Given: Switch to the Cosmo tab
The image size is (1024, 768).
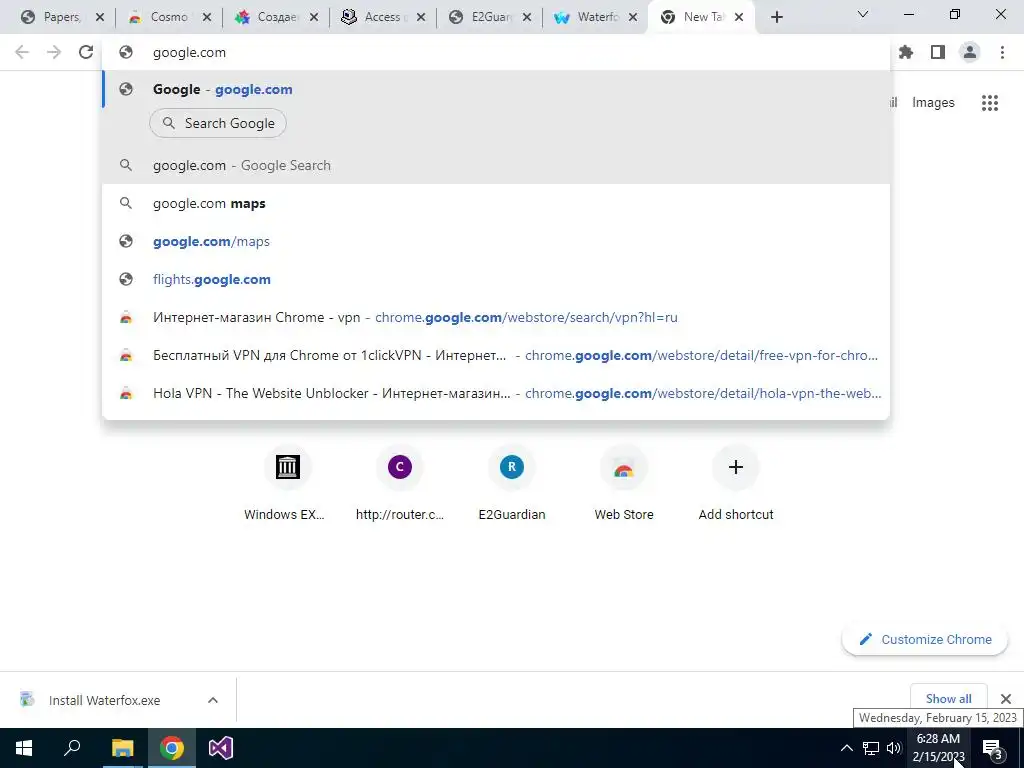Looking at the screenshot, I should coord(168,17).
